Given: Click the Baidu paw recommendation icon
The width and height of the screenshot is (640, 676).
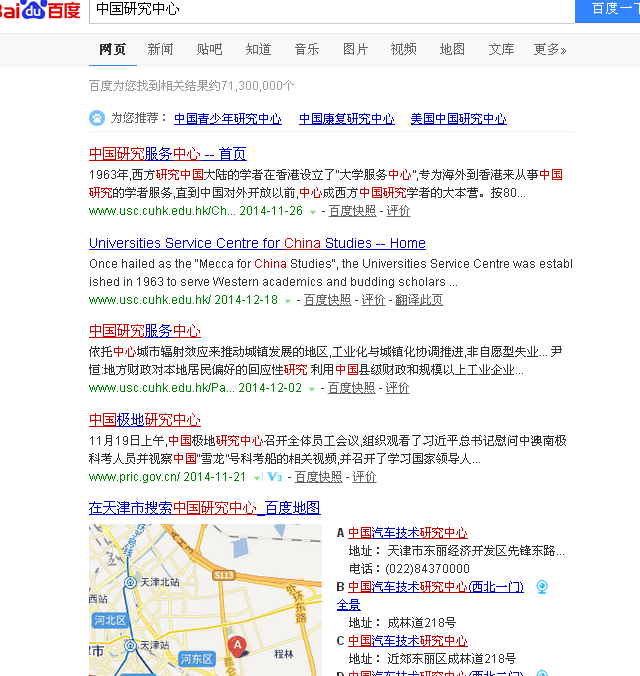Looking at the screenshot, I should [97, 118].
